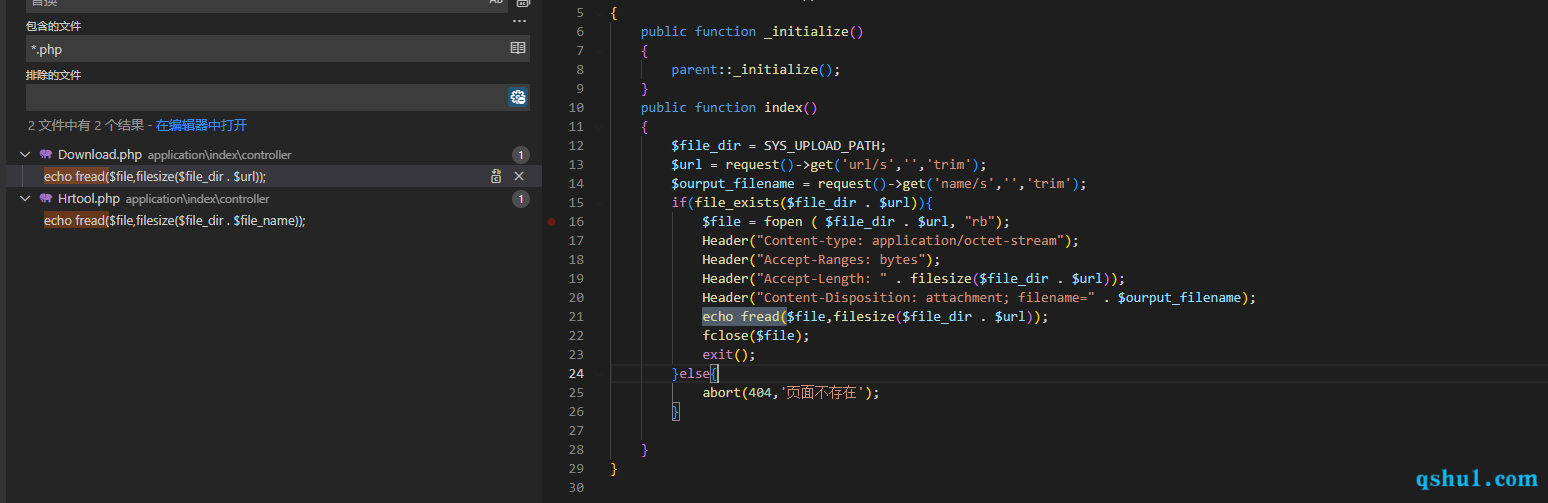Click the '排除的文件' label
This screenshot has width=1548, height=503.
pyautogui.click(x=54, y=75)
